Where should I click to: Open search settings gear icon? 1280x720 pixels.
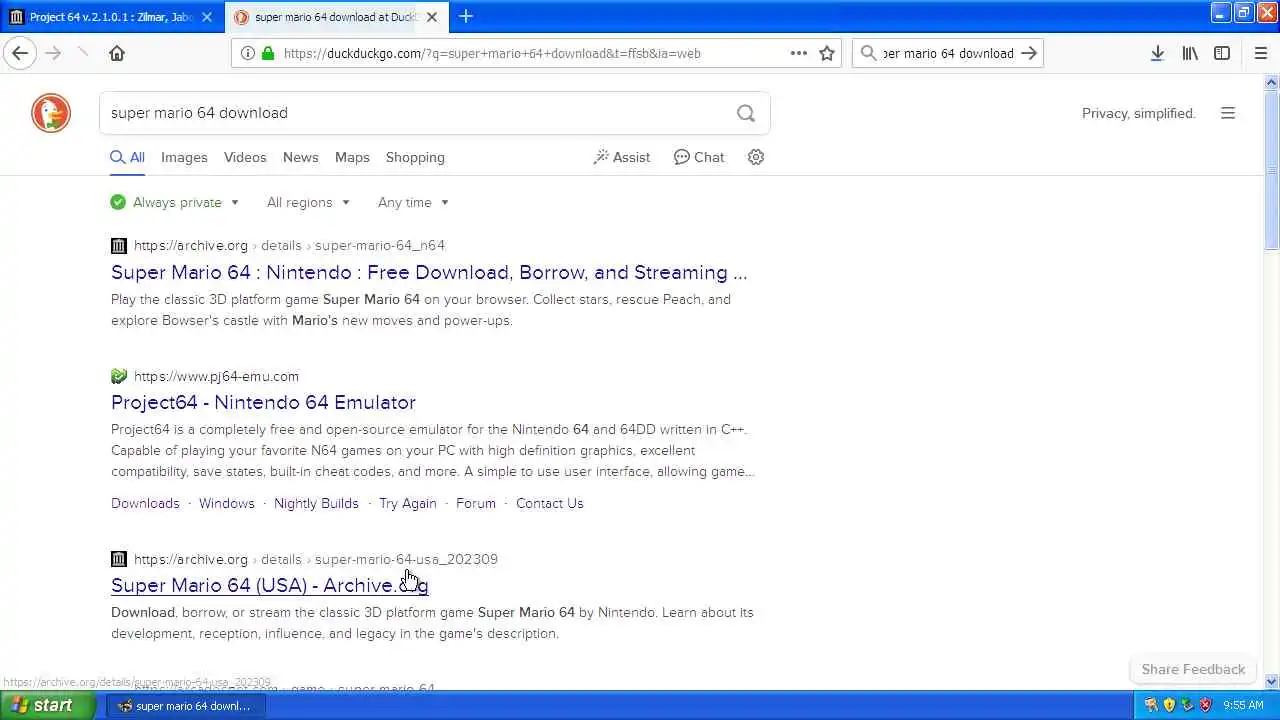pos(756,157)
